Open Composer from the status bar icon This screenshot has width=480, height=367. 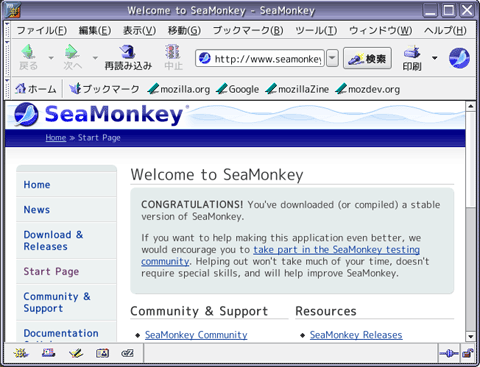point(76,353)
